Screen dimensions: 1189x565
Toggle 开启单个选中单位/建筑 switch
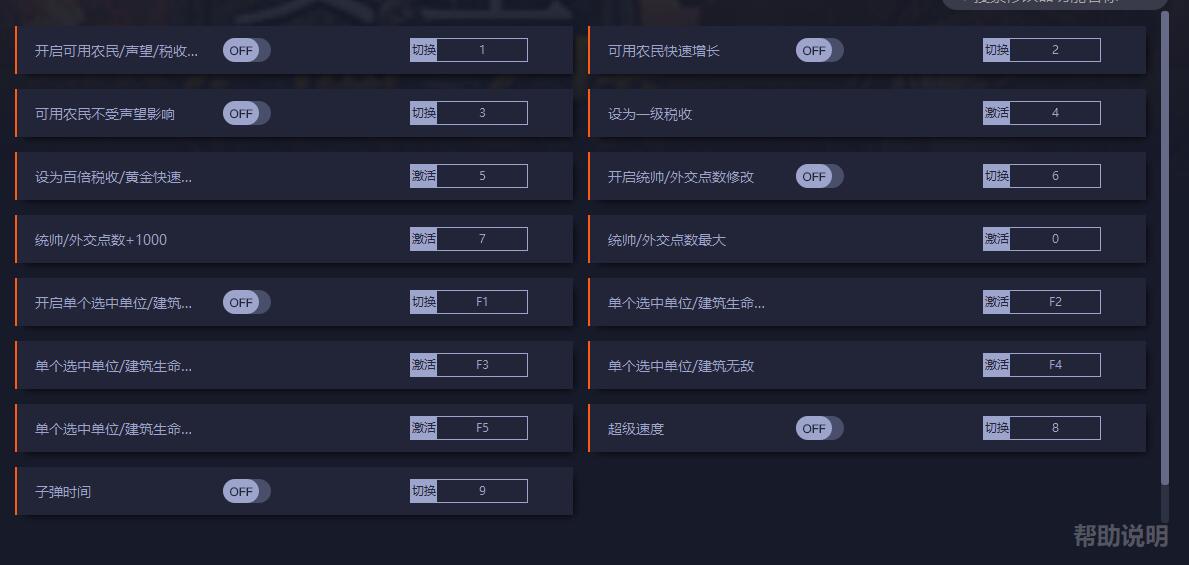pyautogui.click(x=246, y=302)
